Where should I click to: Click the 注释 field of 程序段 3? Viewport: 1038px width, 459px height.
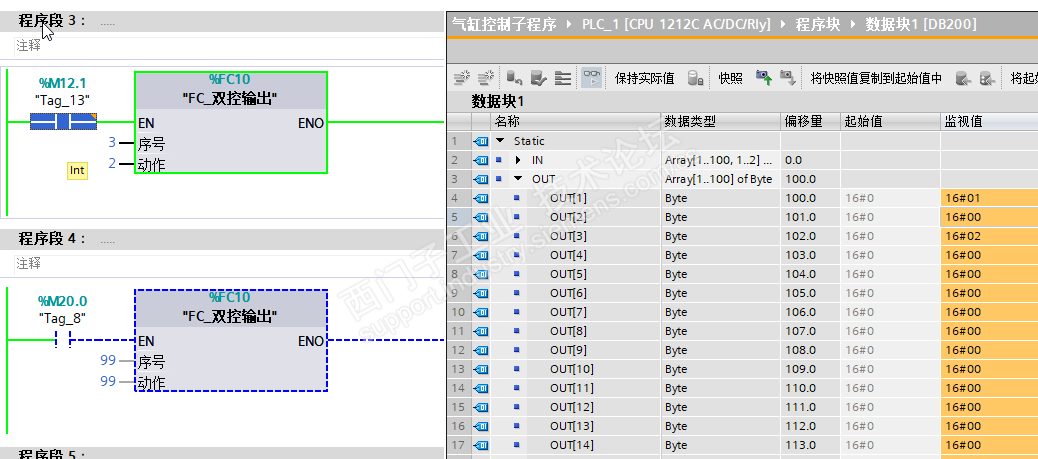click(229, 46)
